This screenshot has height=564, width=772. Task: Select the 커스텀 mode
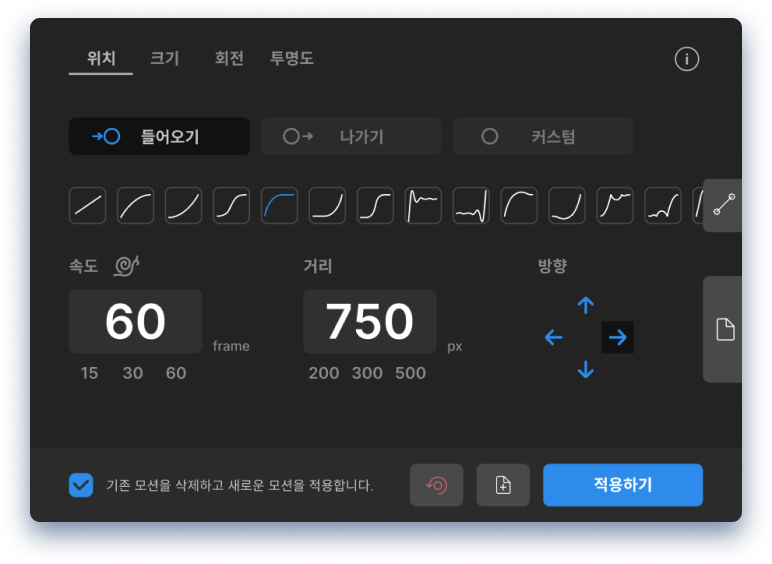(x=543, y=136)
